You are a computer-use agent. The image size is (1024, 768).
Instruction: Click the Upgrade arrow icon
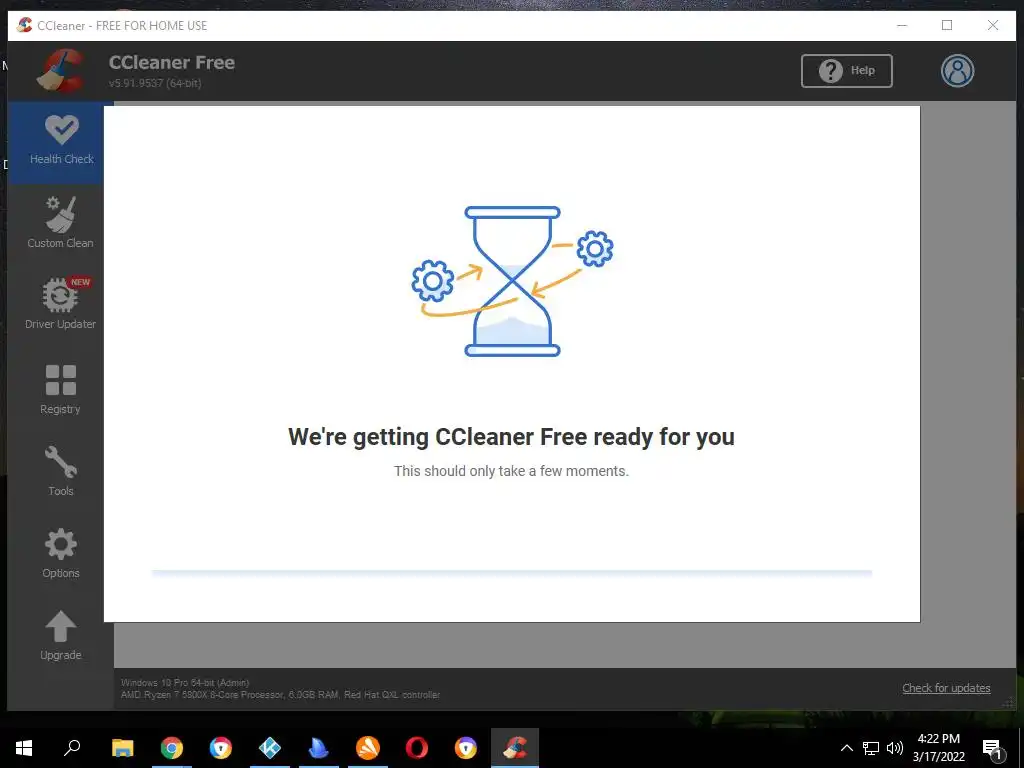click(61, 627)
